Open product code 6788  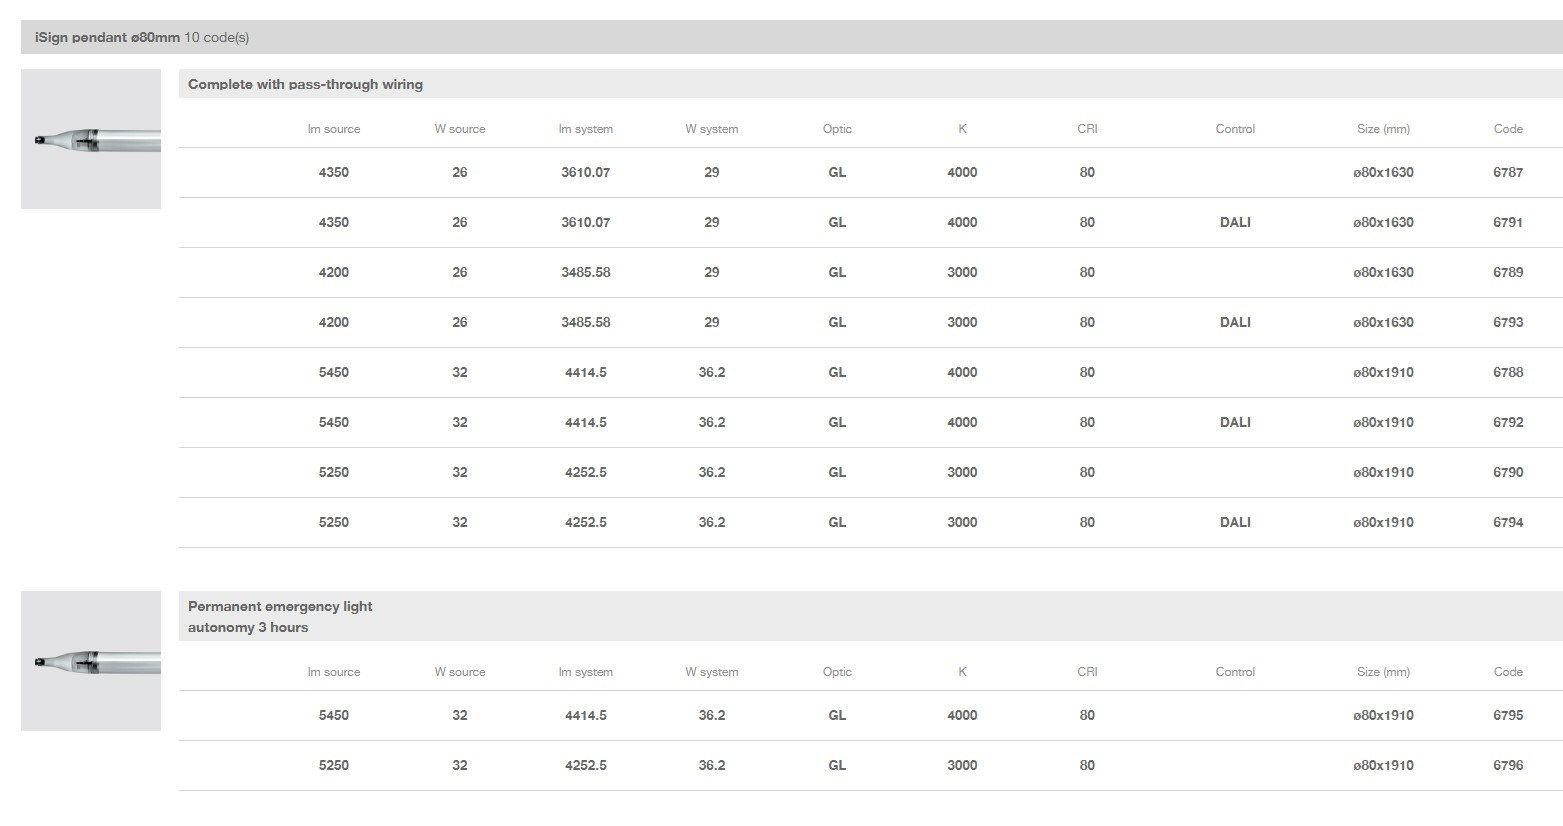coord(1507,372)
